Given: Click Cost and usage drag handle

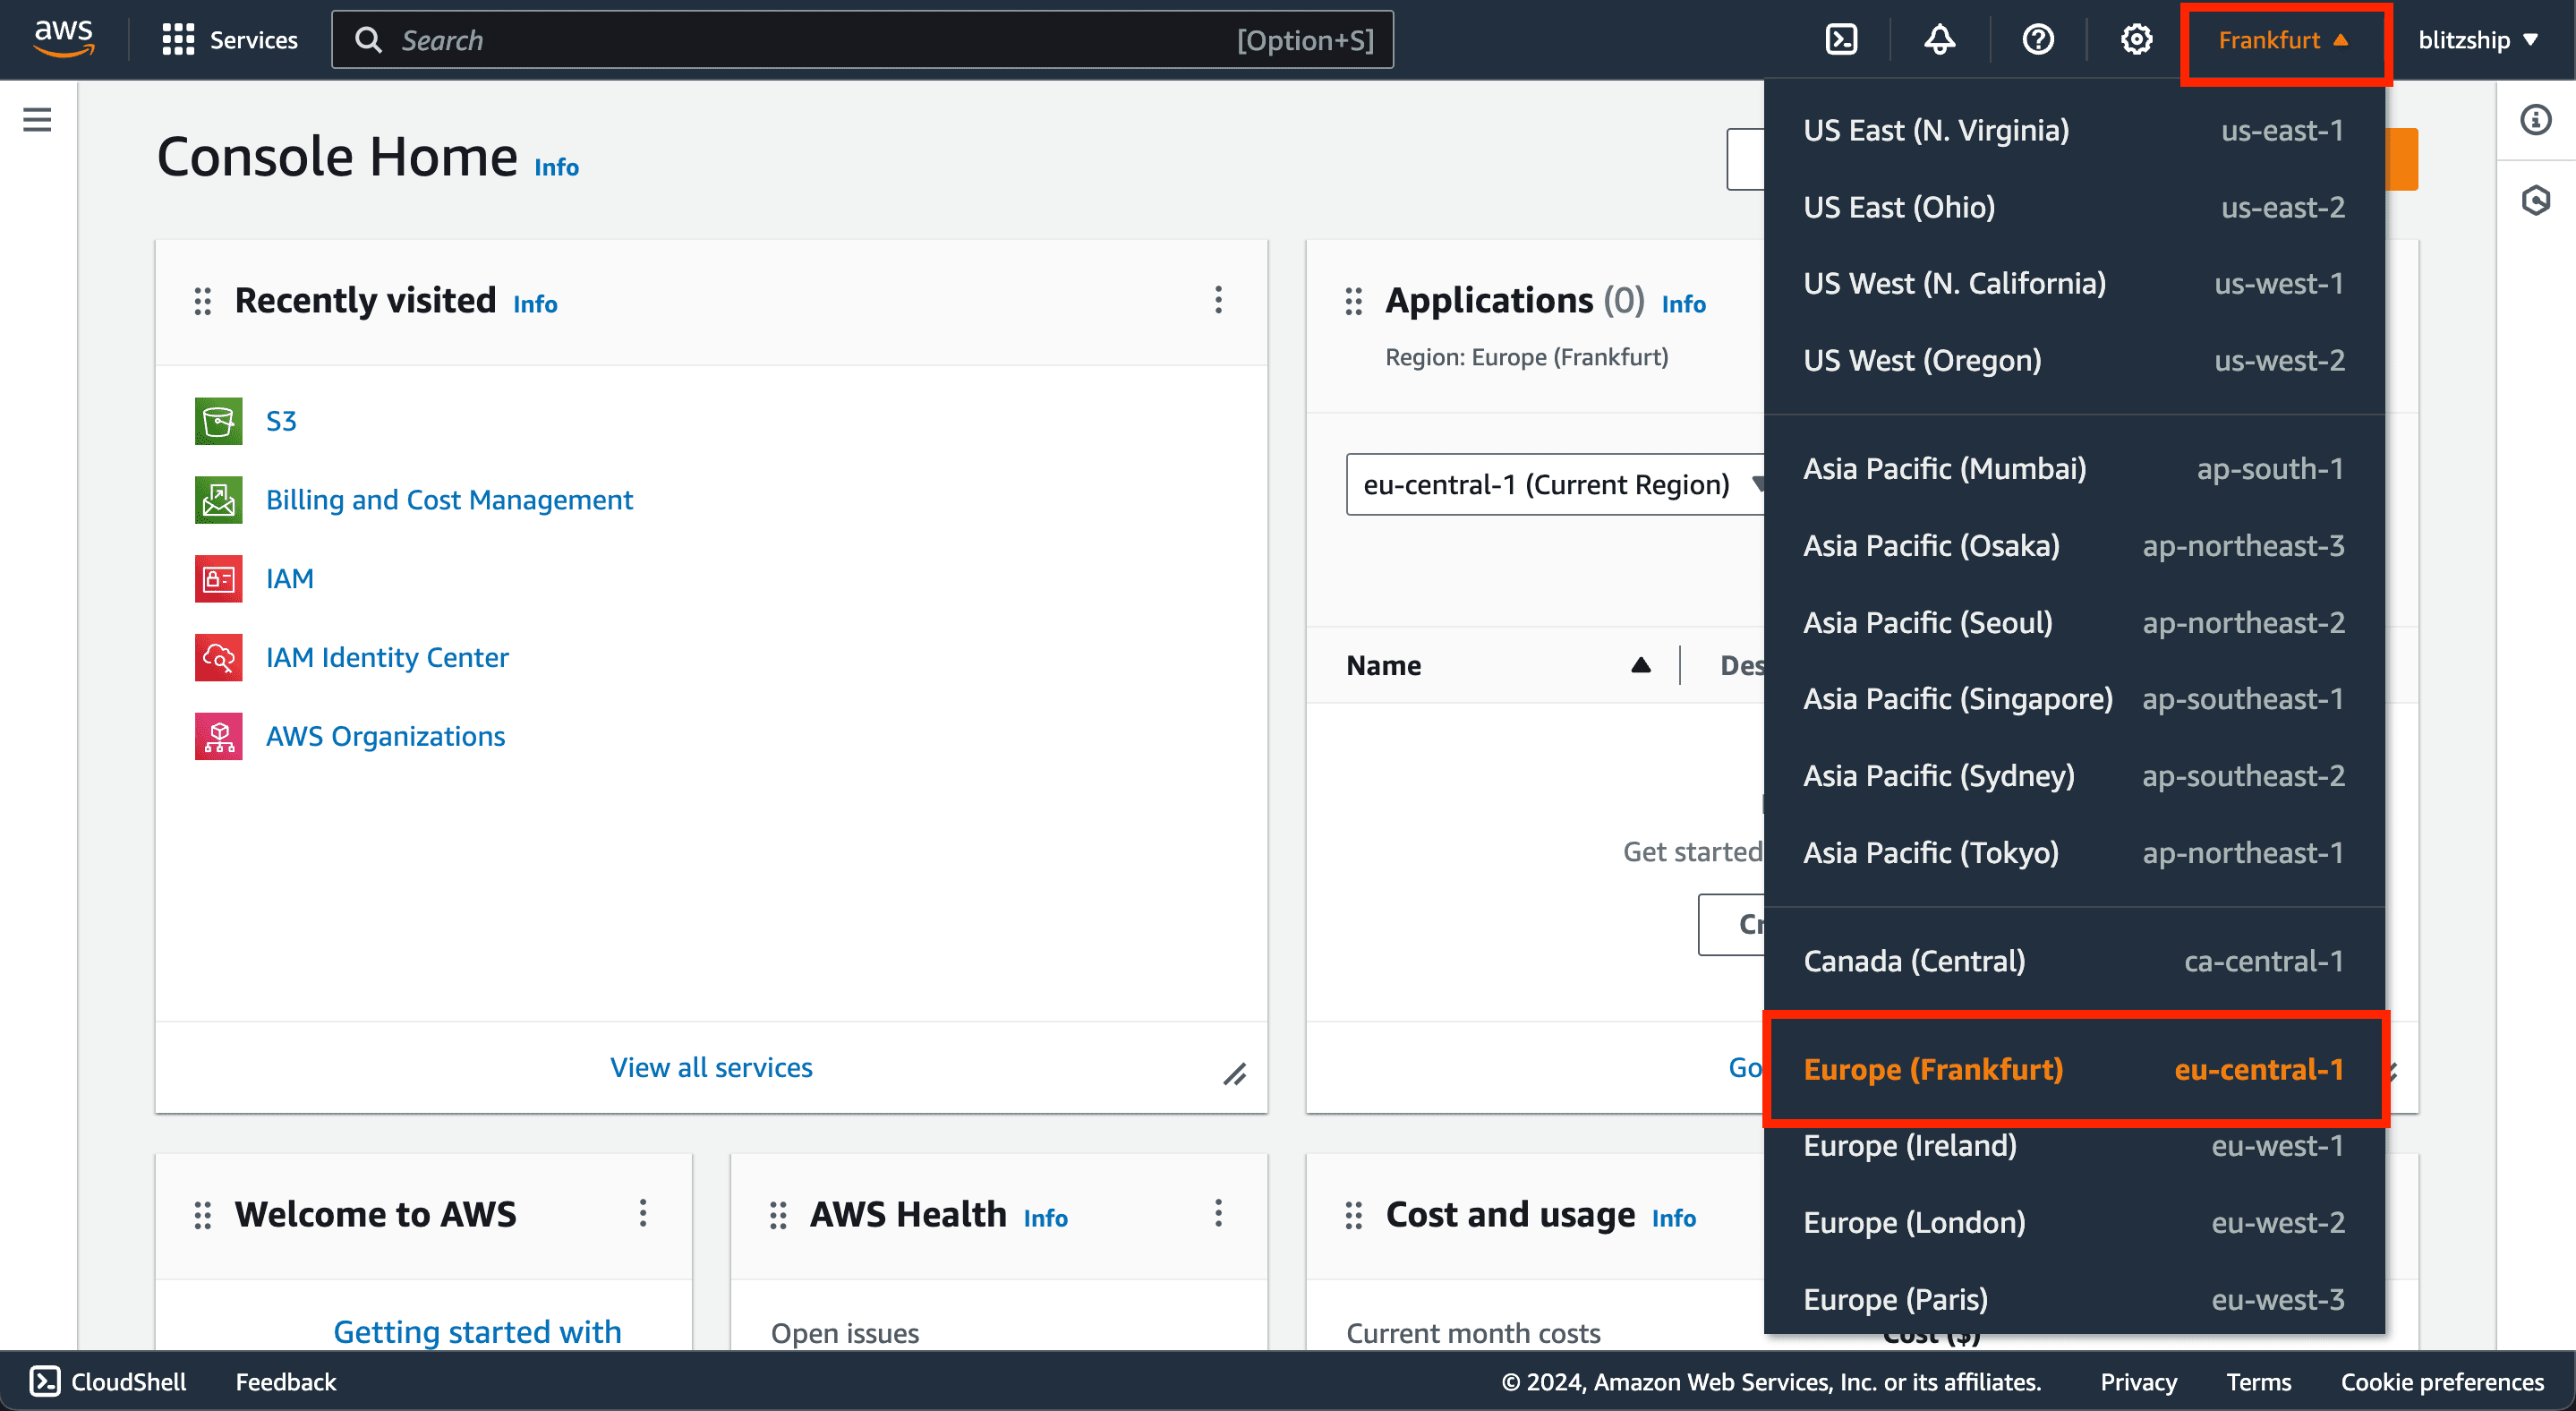Looking at the screenshot, I should 1354,1215.
